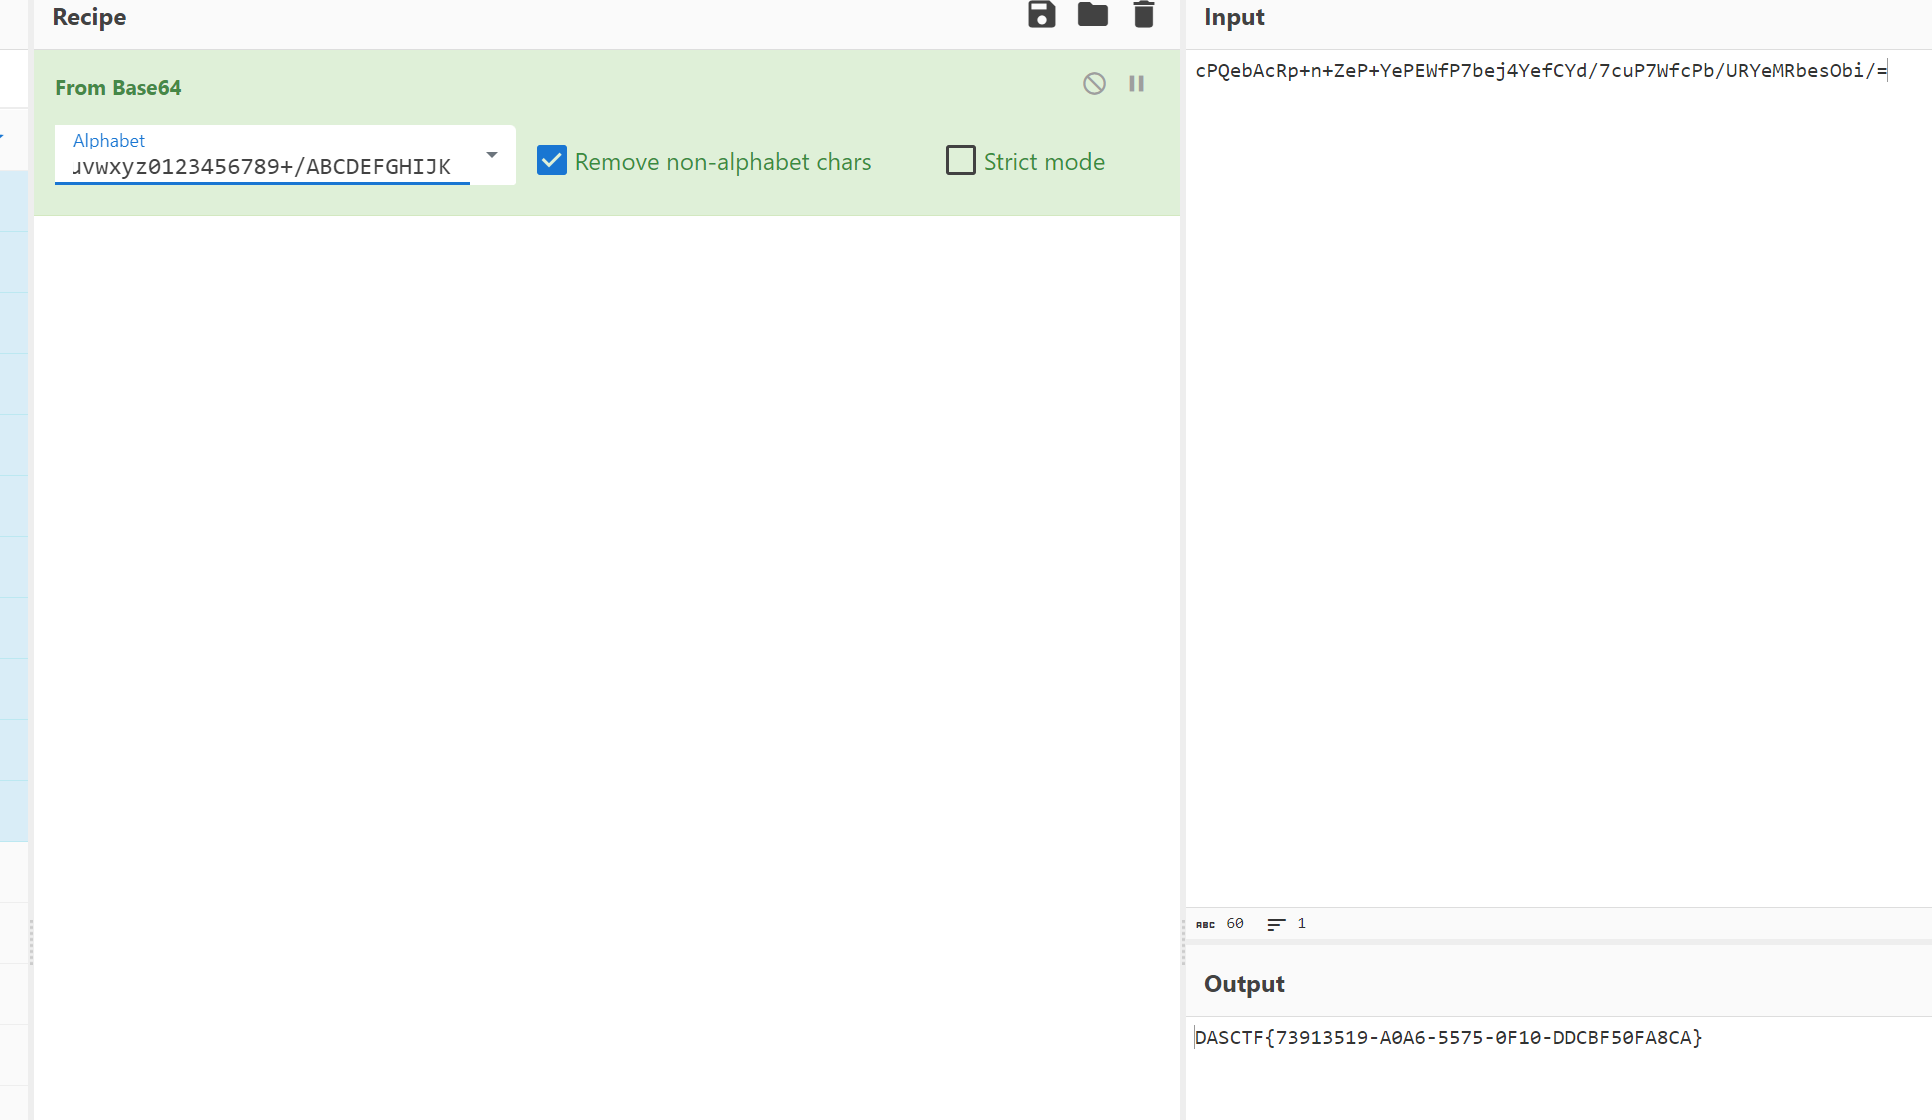The width and height of the screenshot is (1932, 1120).
Task: Click the Save recipe floppy disk icon
Action: click(x=1041, y=15)
